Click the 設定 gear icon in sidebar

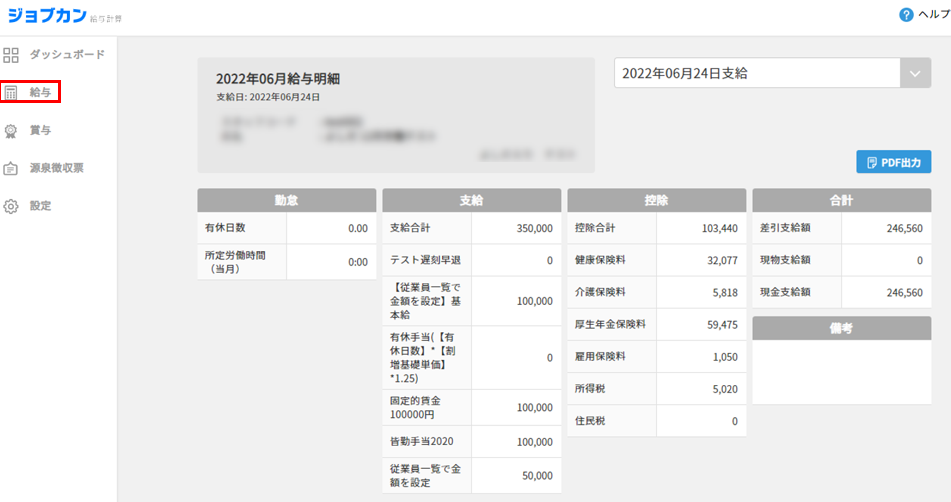(x=11, y=206)
